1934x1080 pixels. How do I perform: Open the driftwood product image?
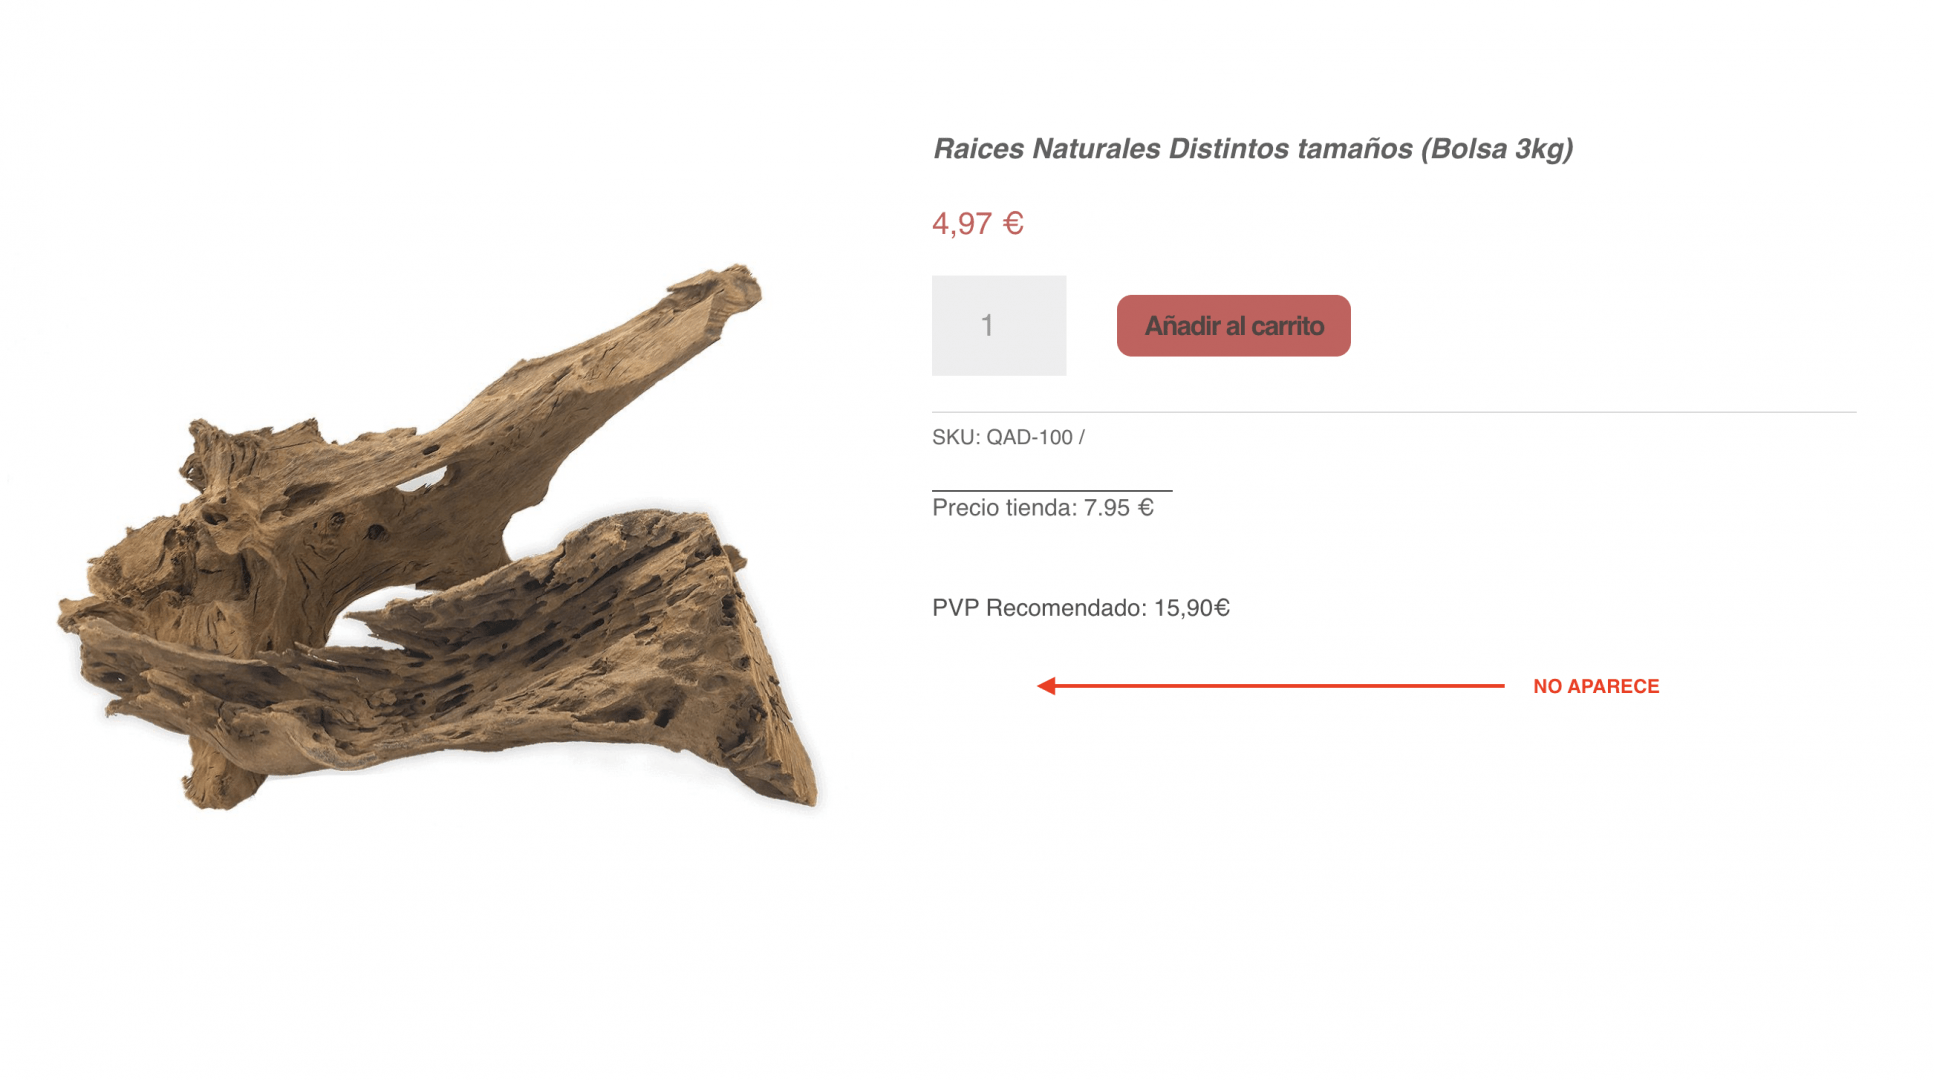tap(439, 537)
